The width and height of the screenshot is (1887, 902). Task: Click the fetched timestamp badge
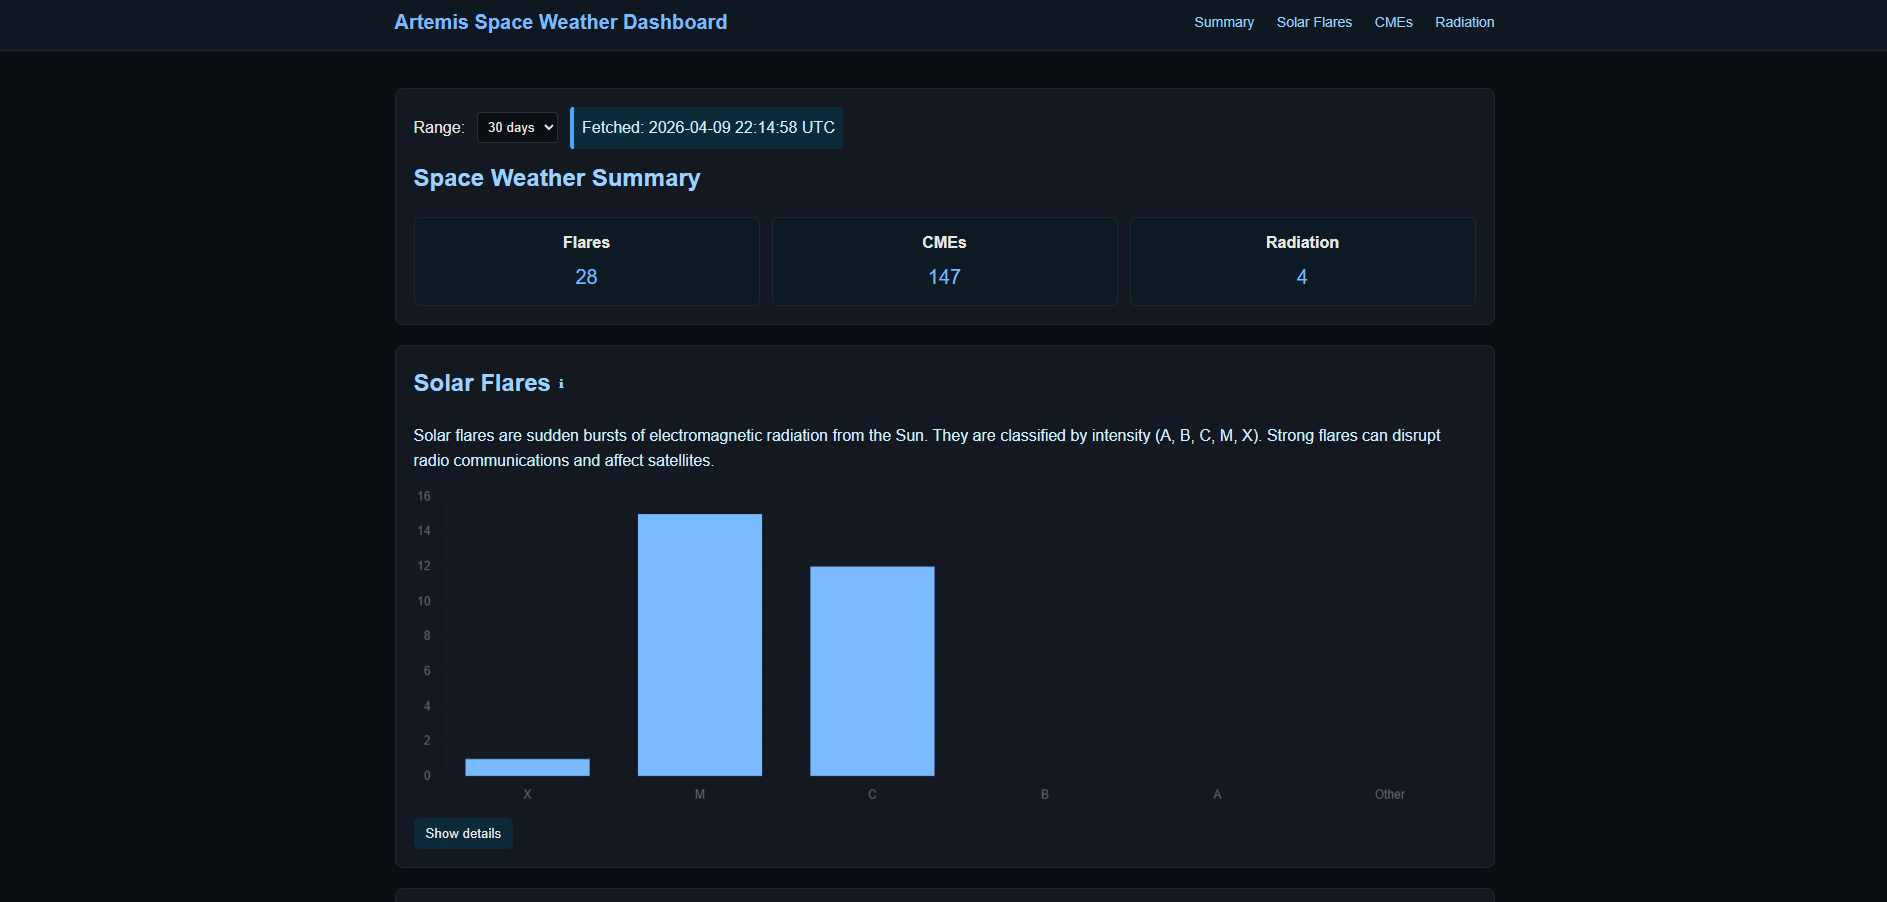click(706, 127)
